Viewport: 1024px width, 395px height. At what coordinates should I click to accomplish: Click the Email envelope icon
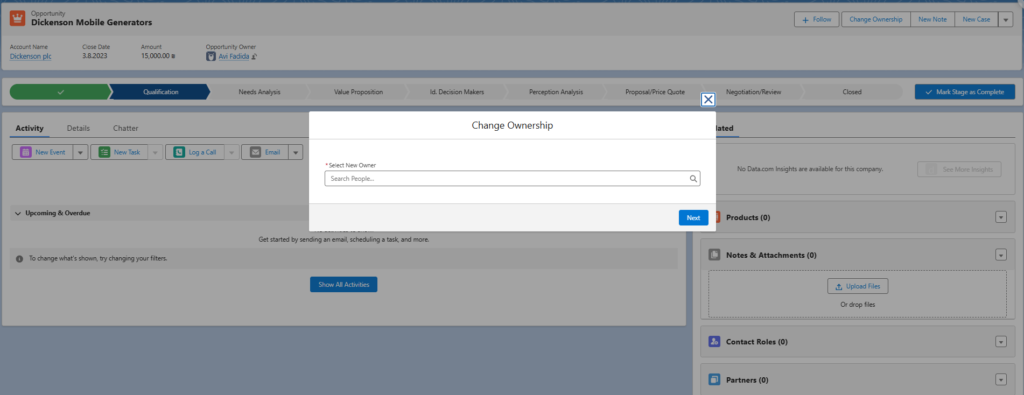[x=255, y=152]
